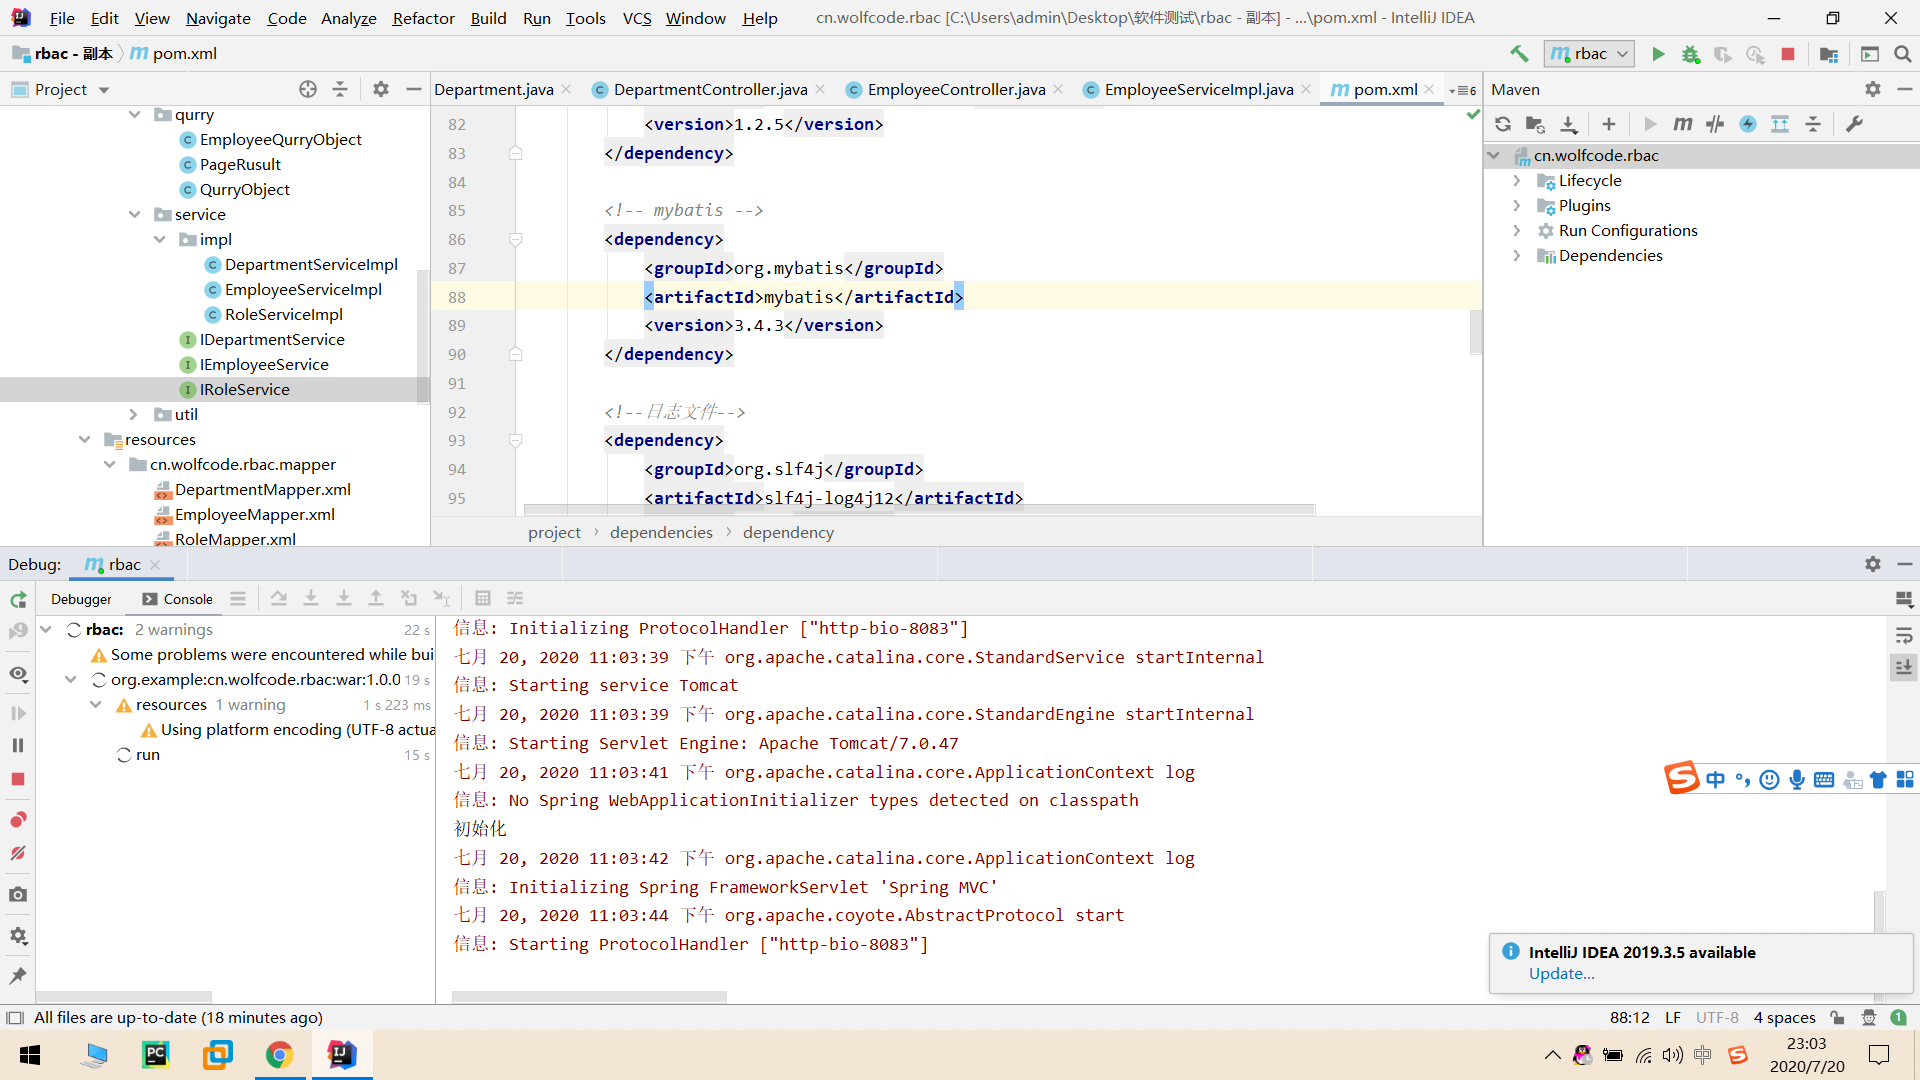This screenshot has height=1080, width=1920.
Task: Click the settings gear icon in Project panel
Action: pyautogui.click(x=381, y=88)
